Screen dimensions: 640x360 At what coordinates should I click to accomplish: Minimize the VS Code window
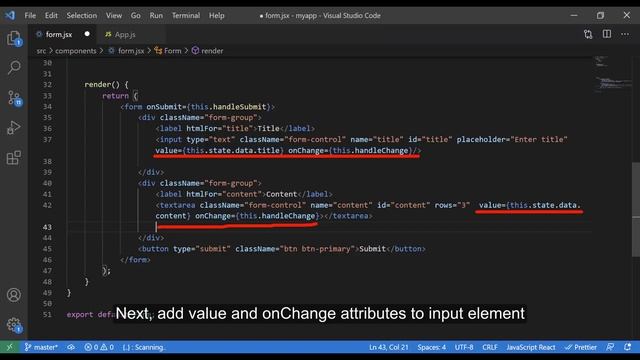[574, 16]
